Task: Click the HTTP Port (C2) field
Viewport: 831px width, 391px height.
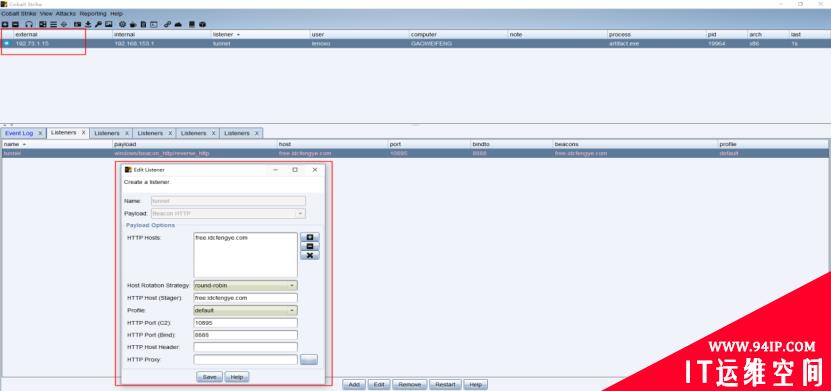Action: [x=245, y=323]
